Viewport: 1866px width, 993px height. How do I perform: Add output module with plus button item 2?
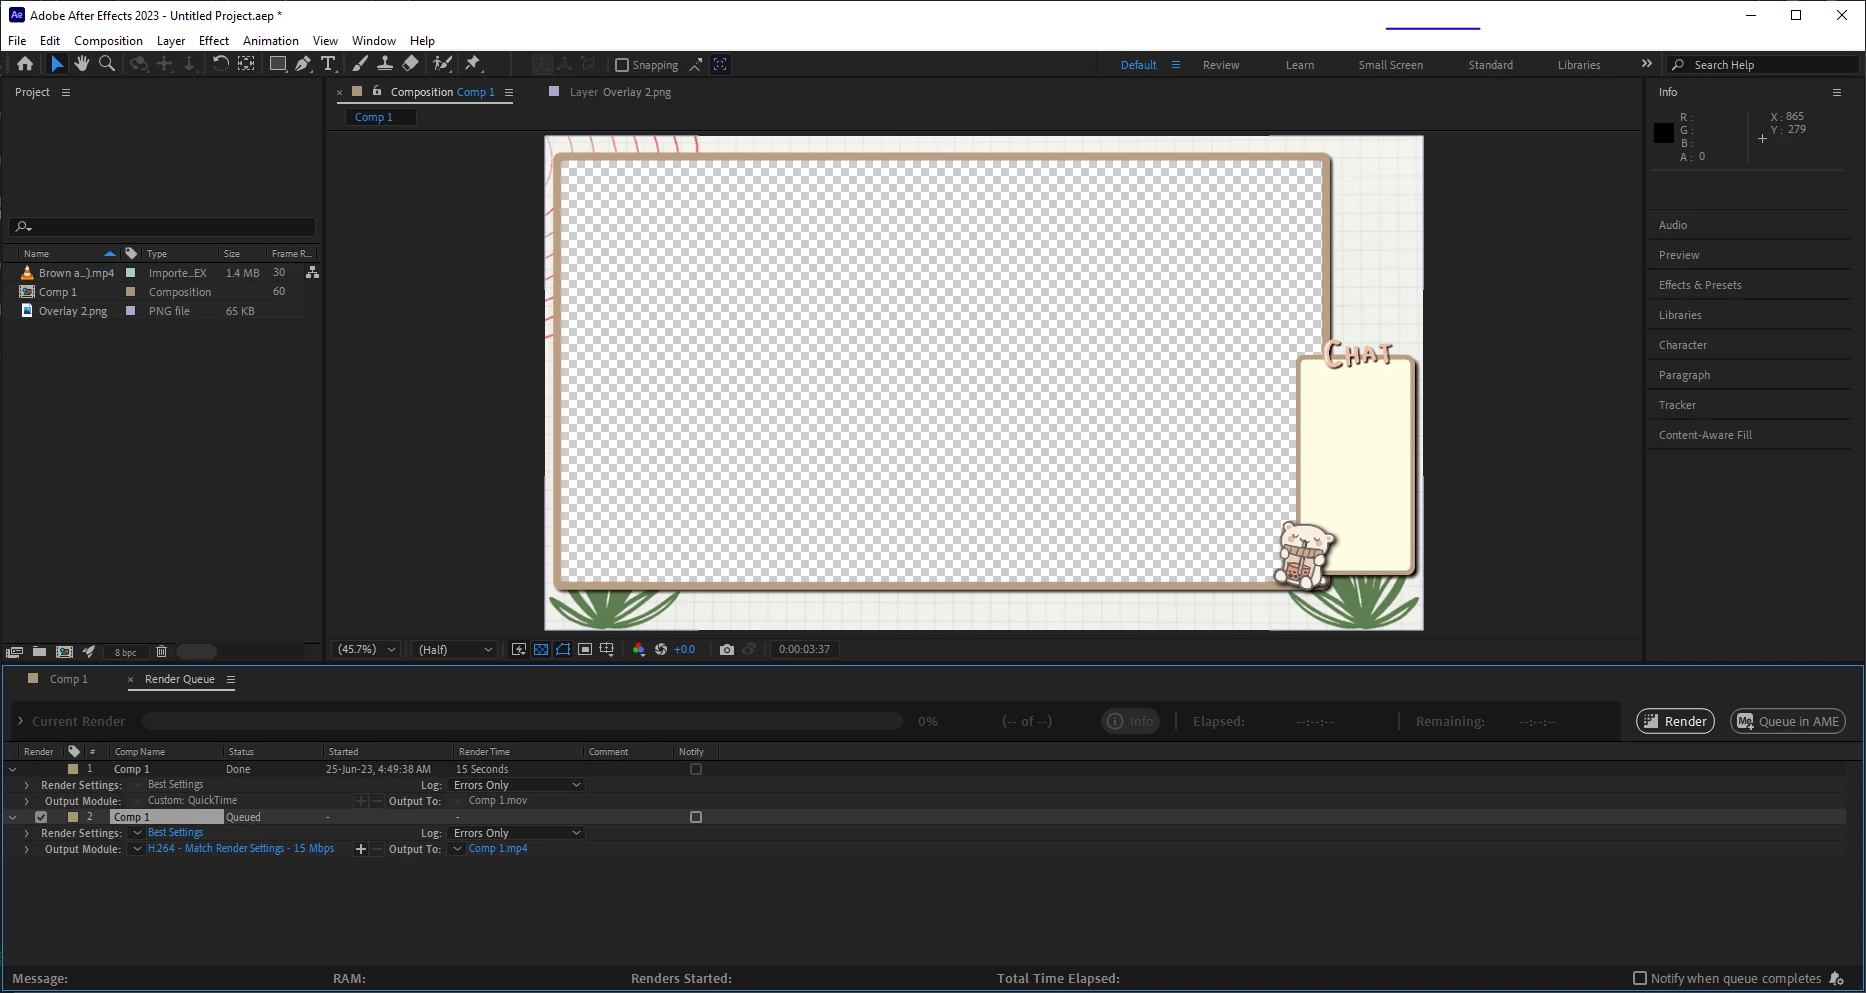tap(361, 849)
